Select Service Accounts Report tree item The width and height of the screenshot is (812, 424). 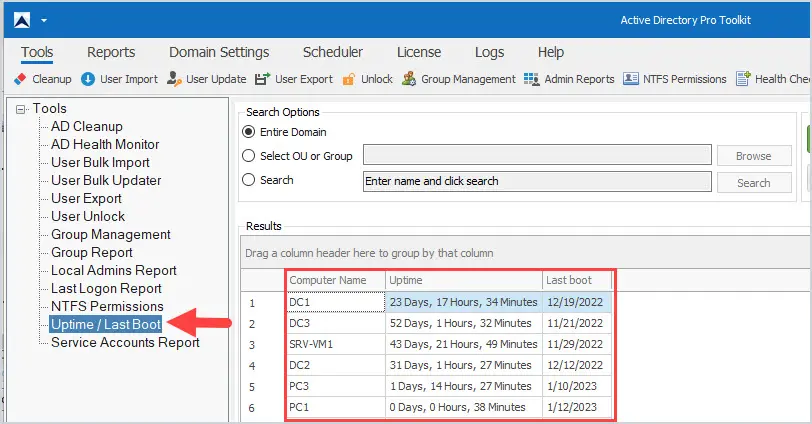click(x=125, y=343)
